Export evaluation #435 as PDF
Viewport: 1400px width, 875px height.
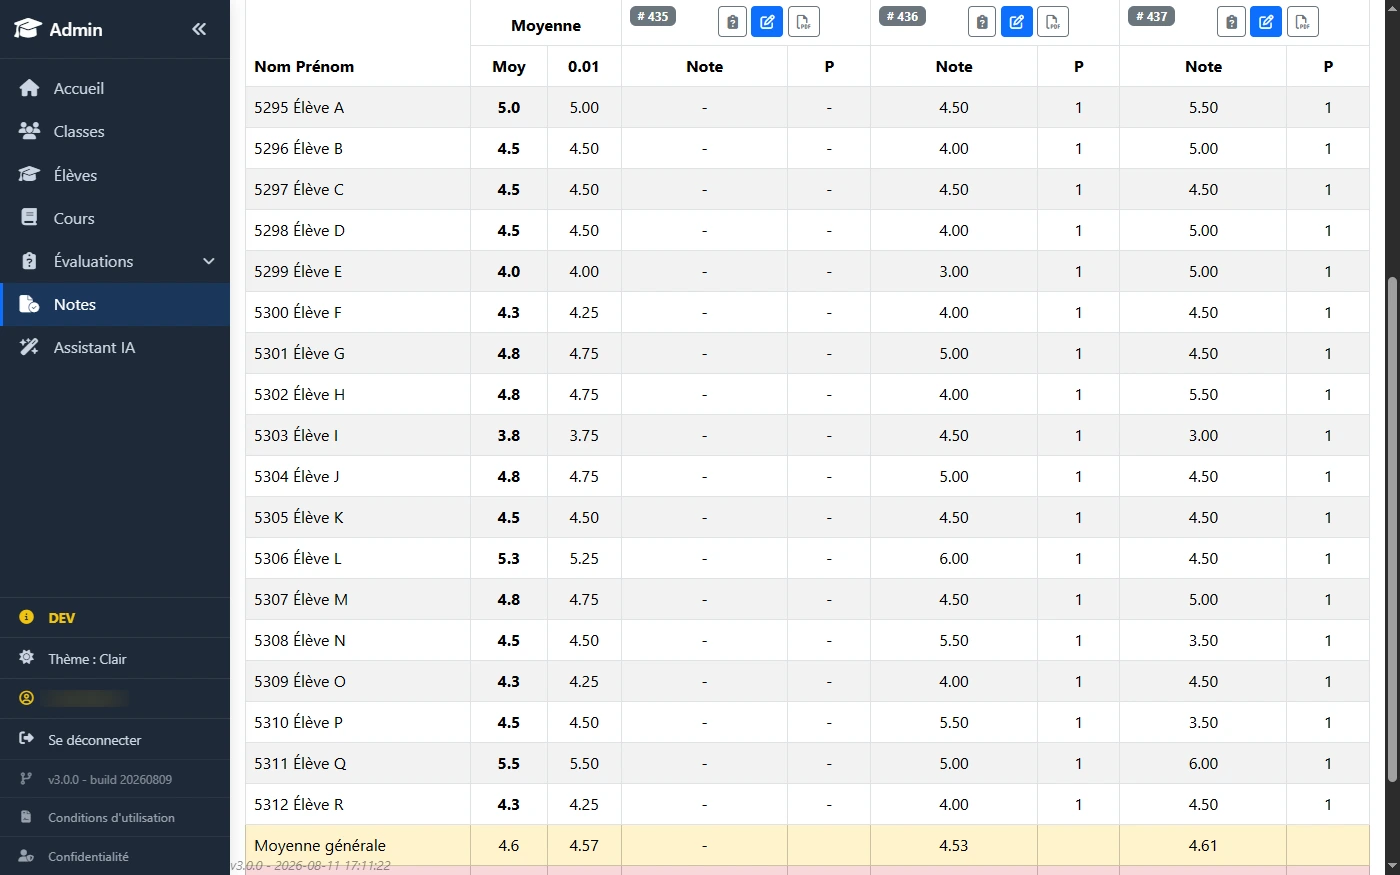coord(804,21)
